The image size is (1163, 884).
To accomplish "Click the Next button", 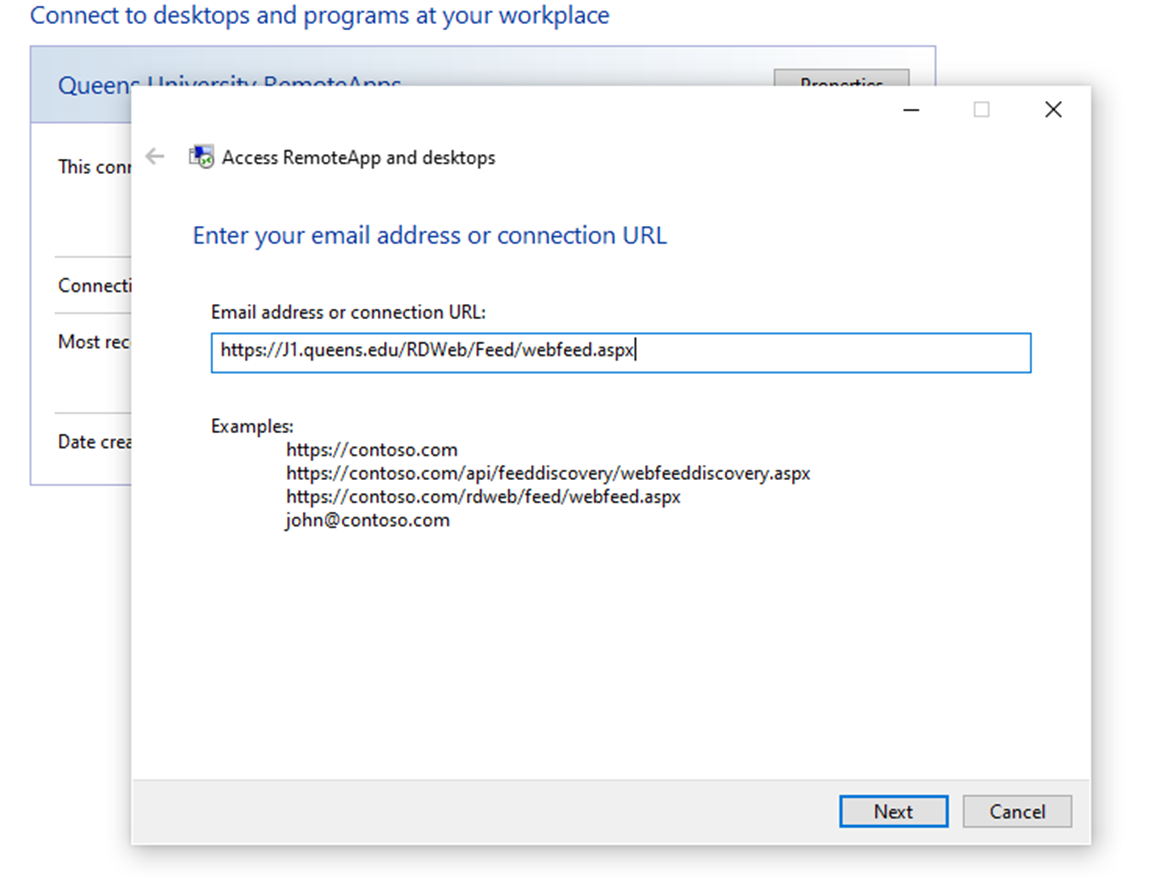I will [893, 811].
